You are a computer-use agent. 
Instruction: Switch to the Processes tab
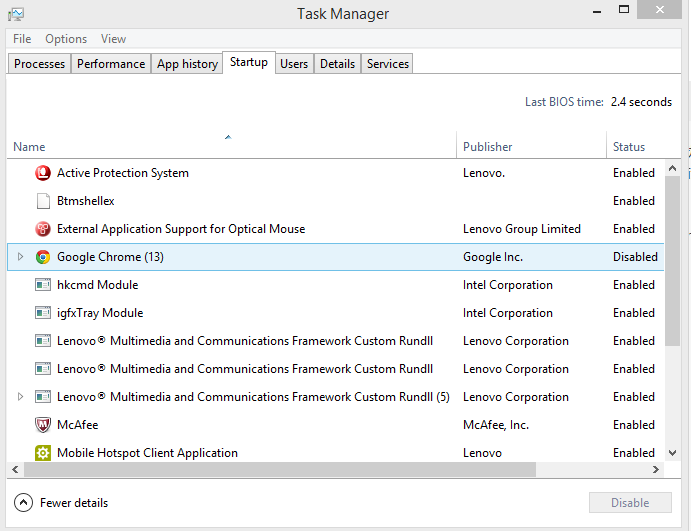click(x=39, y=64)
